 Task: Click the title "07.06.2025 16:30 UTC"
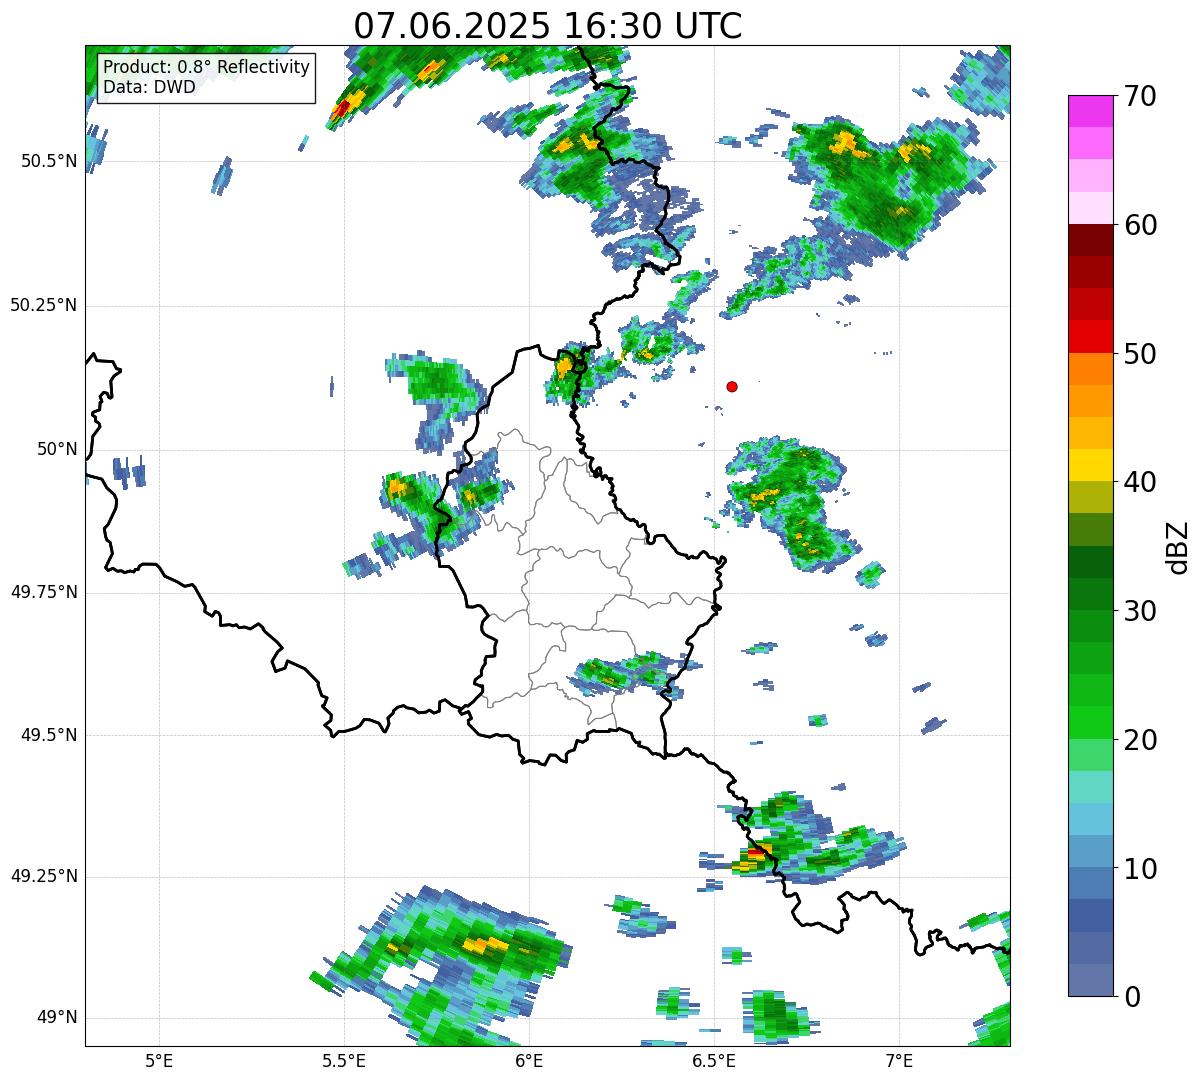548,25
